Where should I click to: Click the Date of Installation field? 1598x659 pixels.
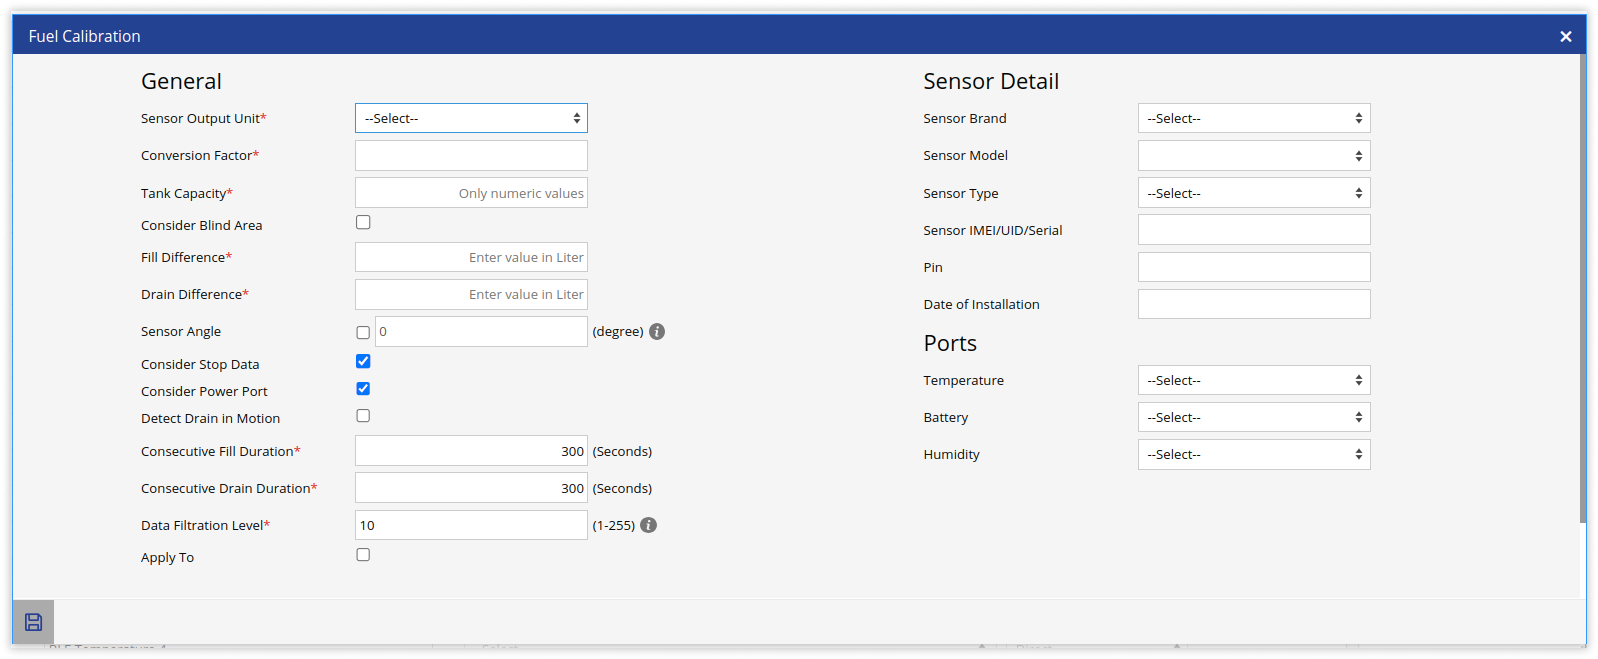(1253, 304)
